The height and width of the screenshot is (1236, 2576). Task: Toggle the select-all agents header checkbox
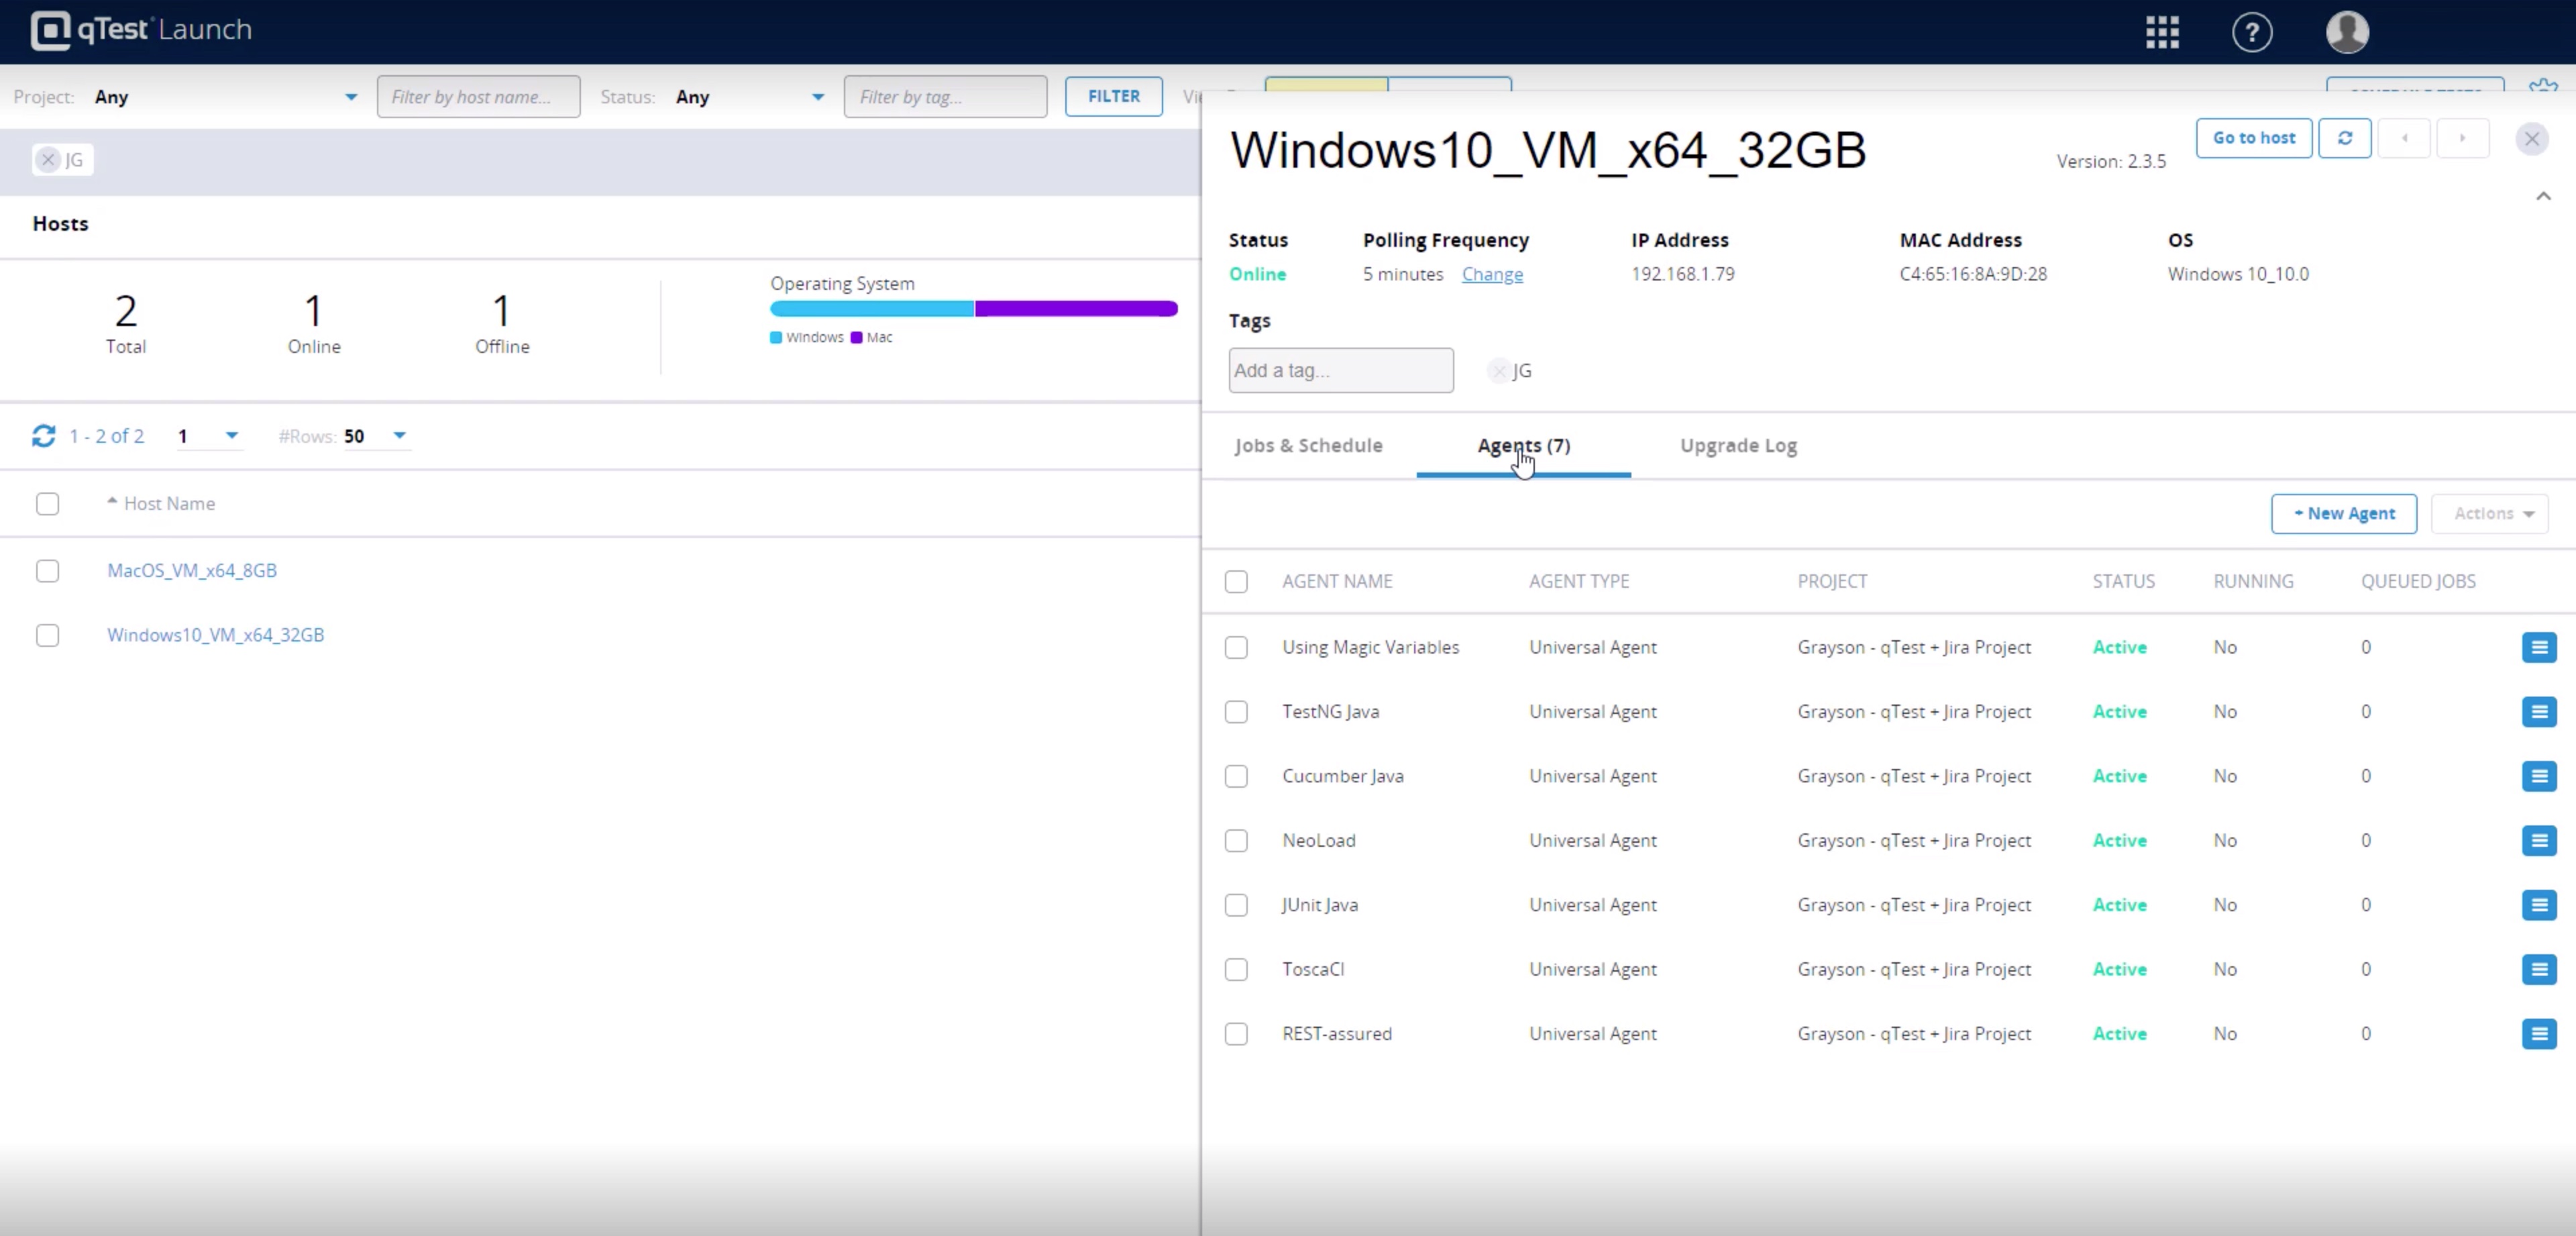[x=1236, y=581]
